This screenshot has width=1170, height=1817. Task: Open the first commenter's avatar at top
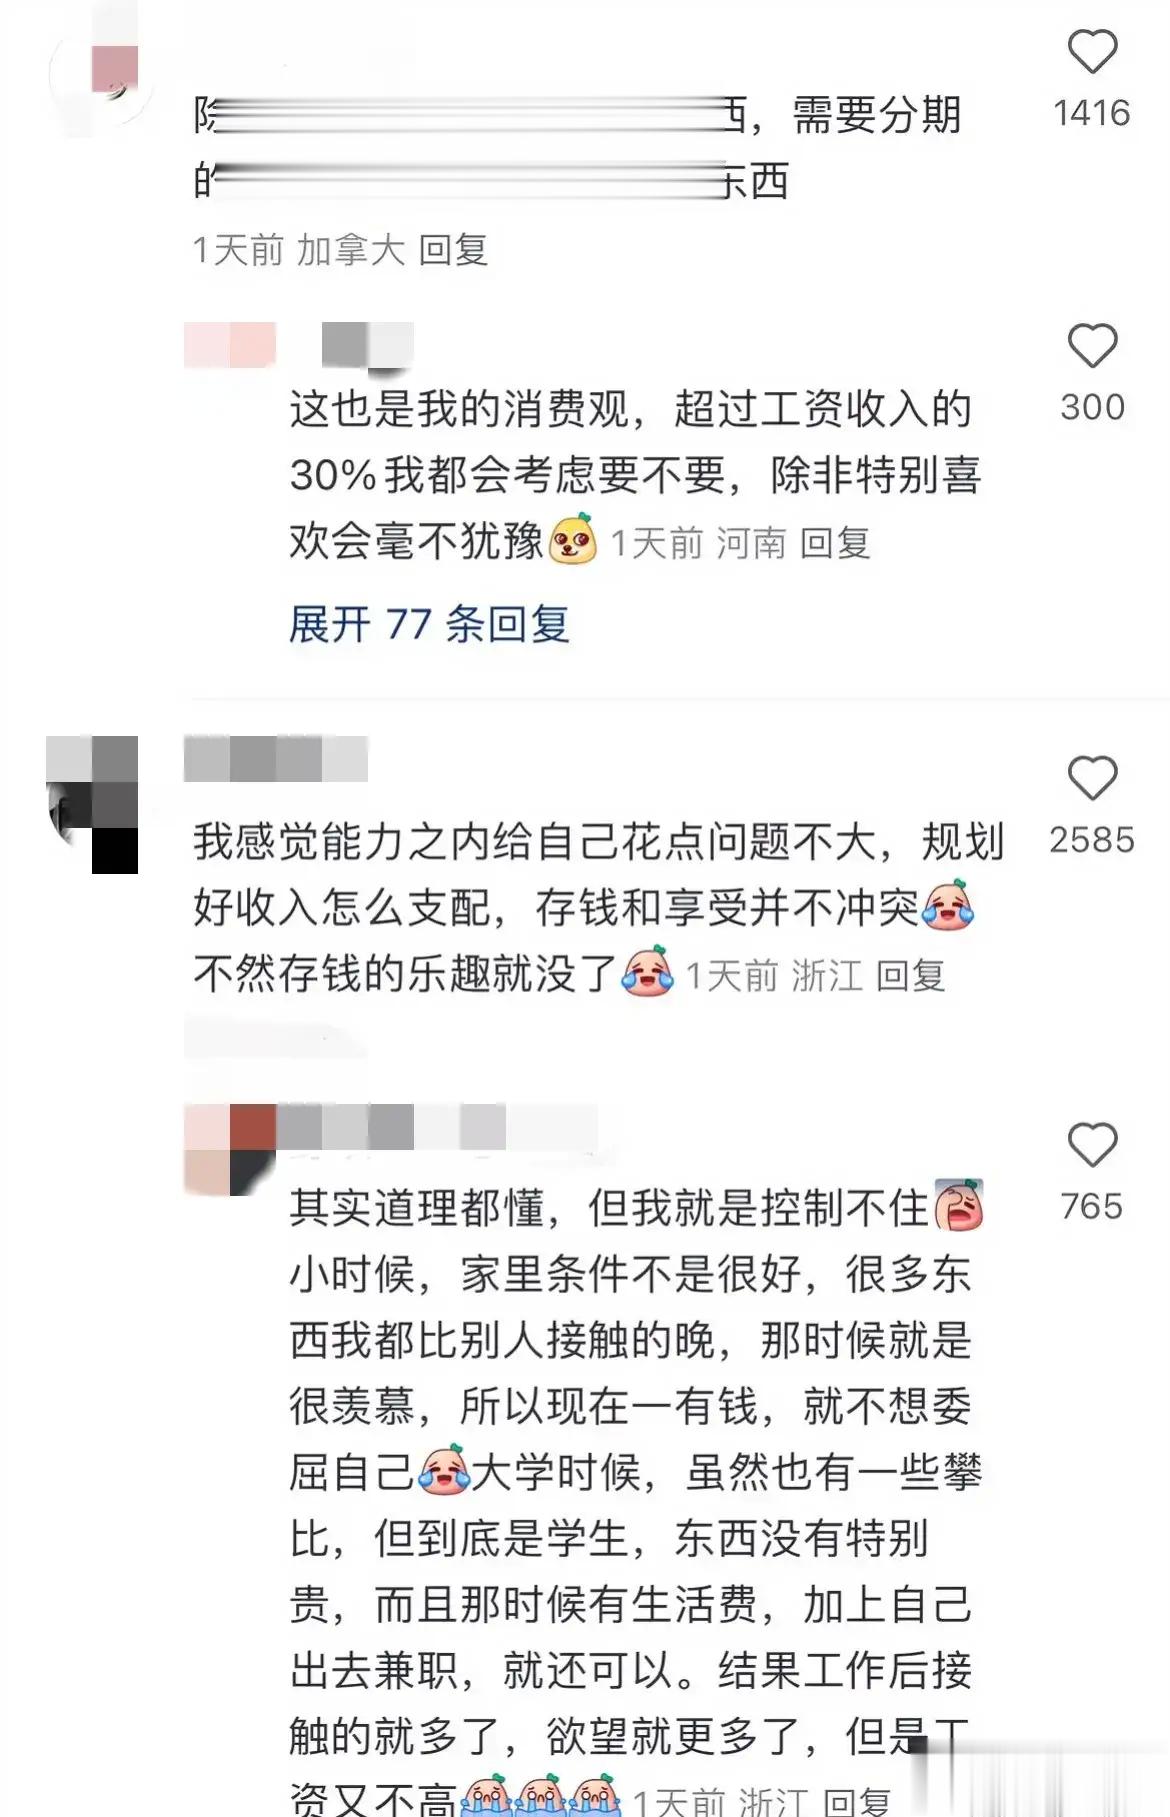(101, 73)
